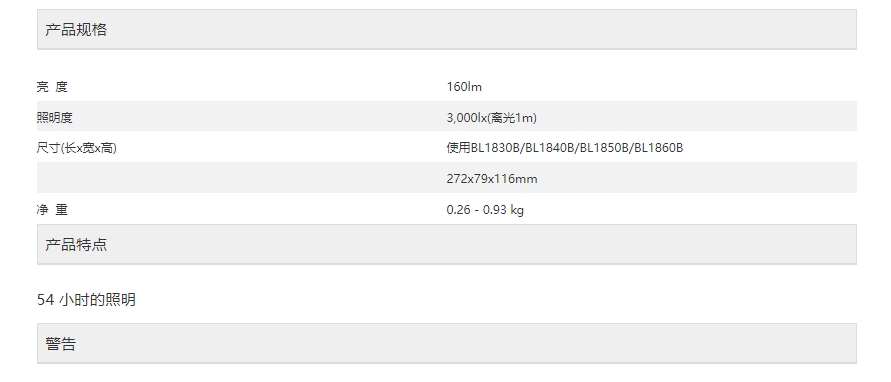Expand the 产品规格 section header
The height and width of the screenshot is (382, 891).
(447, 30)
